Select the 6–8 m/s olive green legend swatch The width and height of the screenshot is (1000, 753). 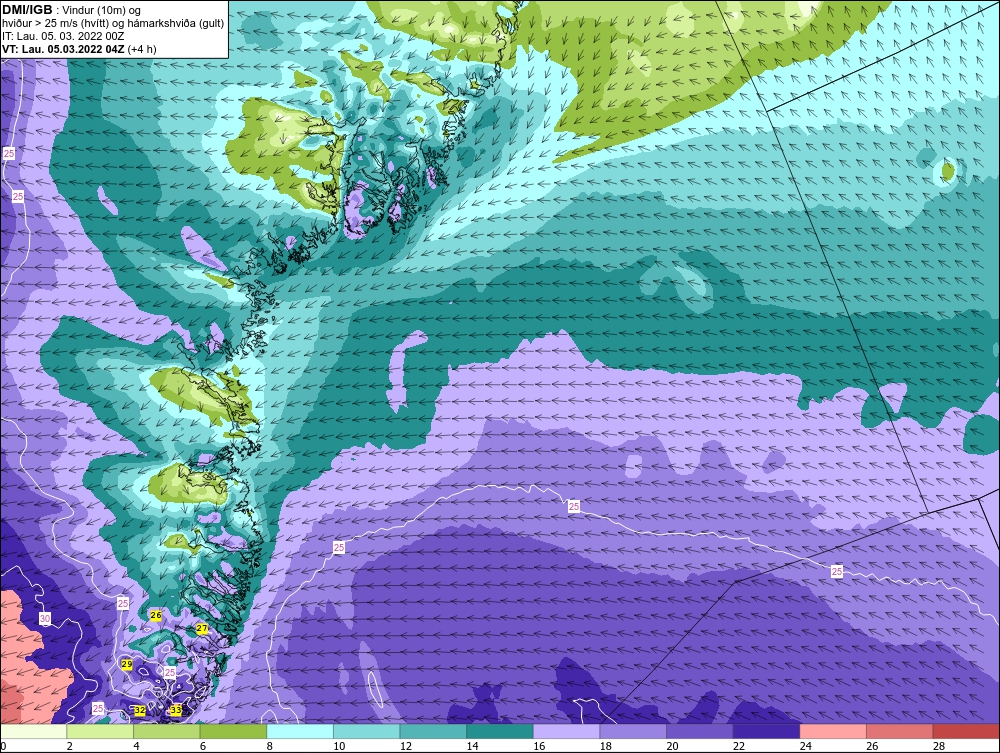tap(233, 731)
